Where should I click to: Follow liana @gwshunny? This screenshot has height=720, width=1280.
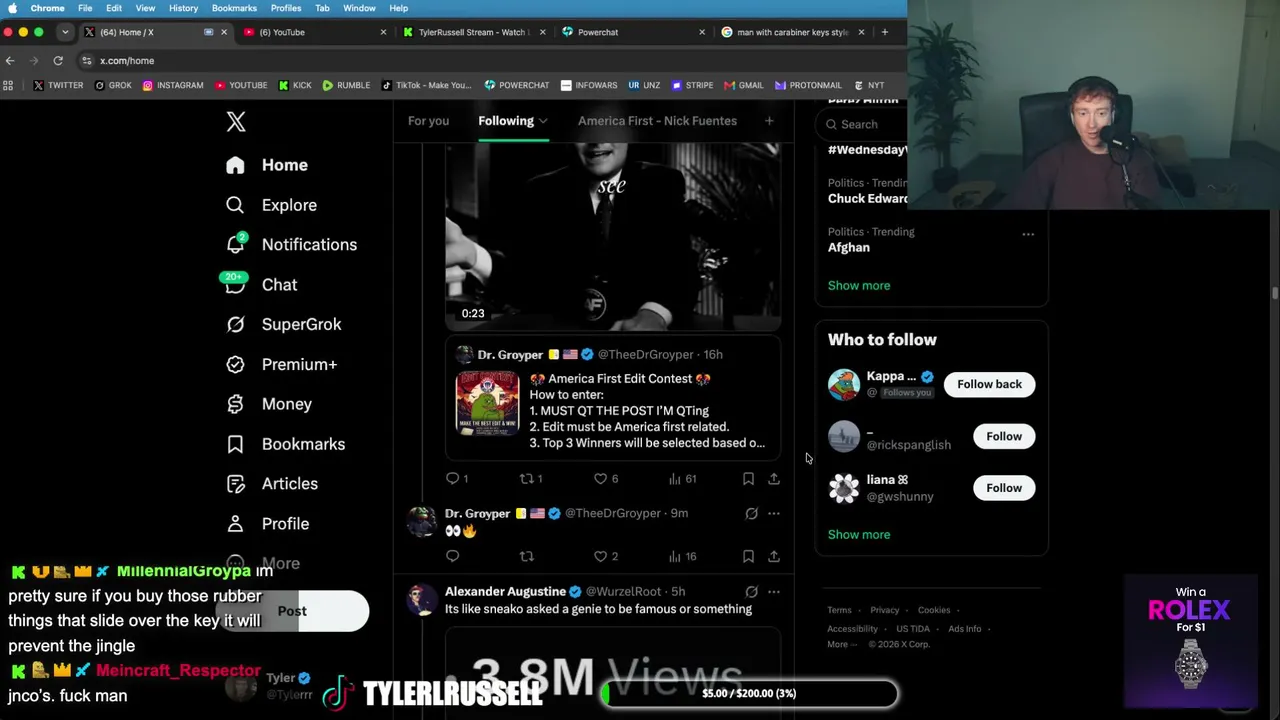coord(1004,488)
